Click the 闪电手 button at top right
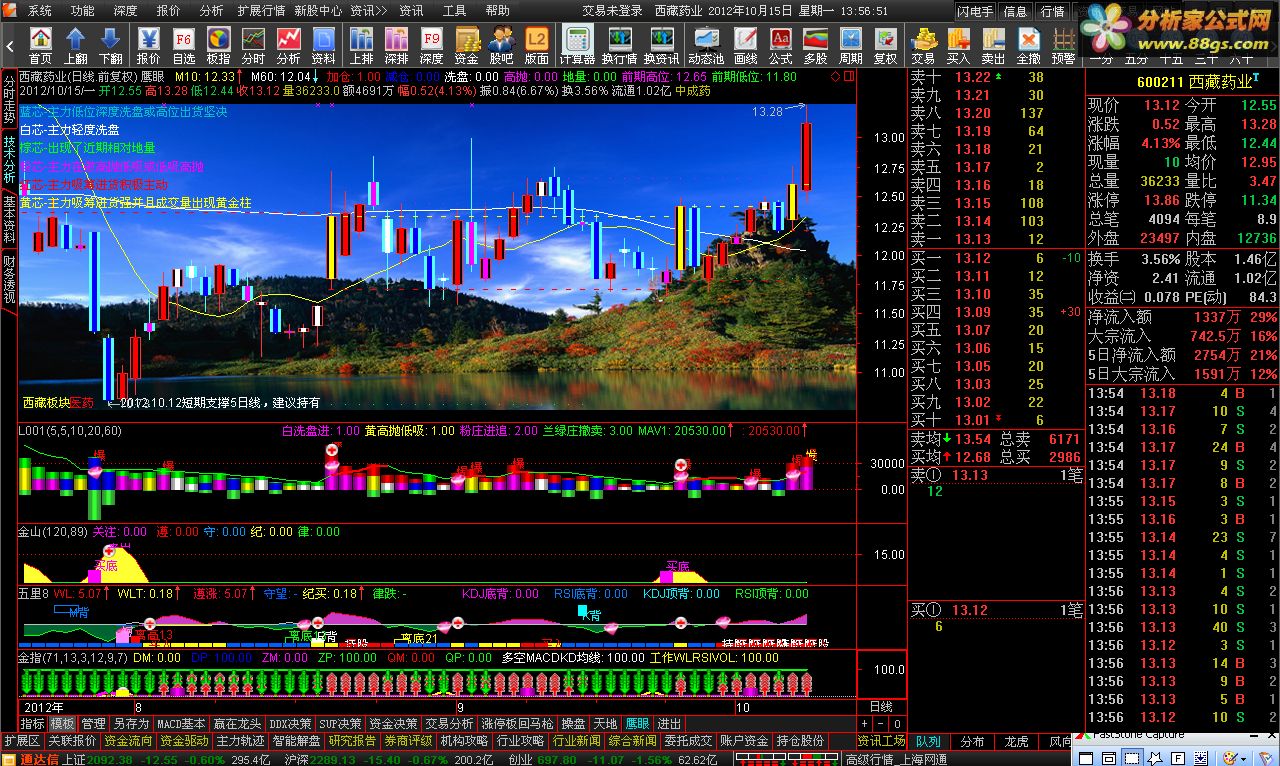The width and height of the screenshot is (1280, 766). tap(975, 11)
